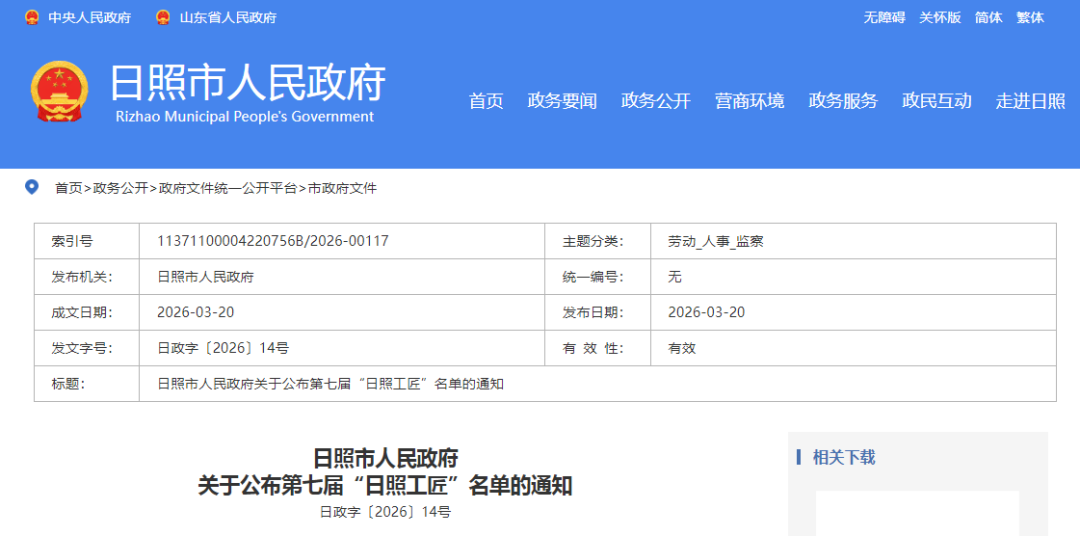1080x536 pixels.
Task: Open the 中央人民政府 link
Action: pyautogui.click(x=89, y=18)
